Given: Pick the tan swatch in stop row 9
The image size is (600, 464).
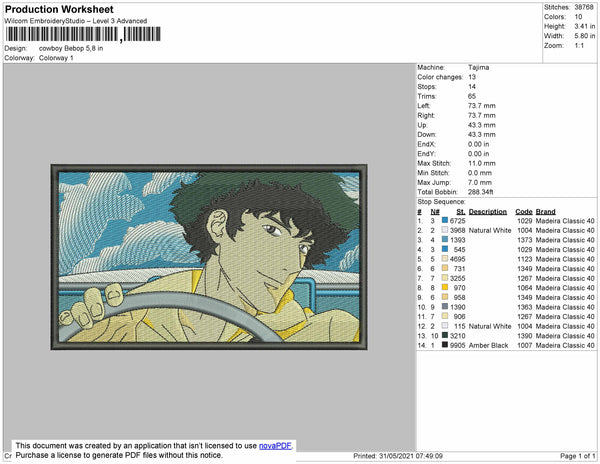Looking at the screenshot, I should [x=445, y=297].
